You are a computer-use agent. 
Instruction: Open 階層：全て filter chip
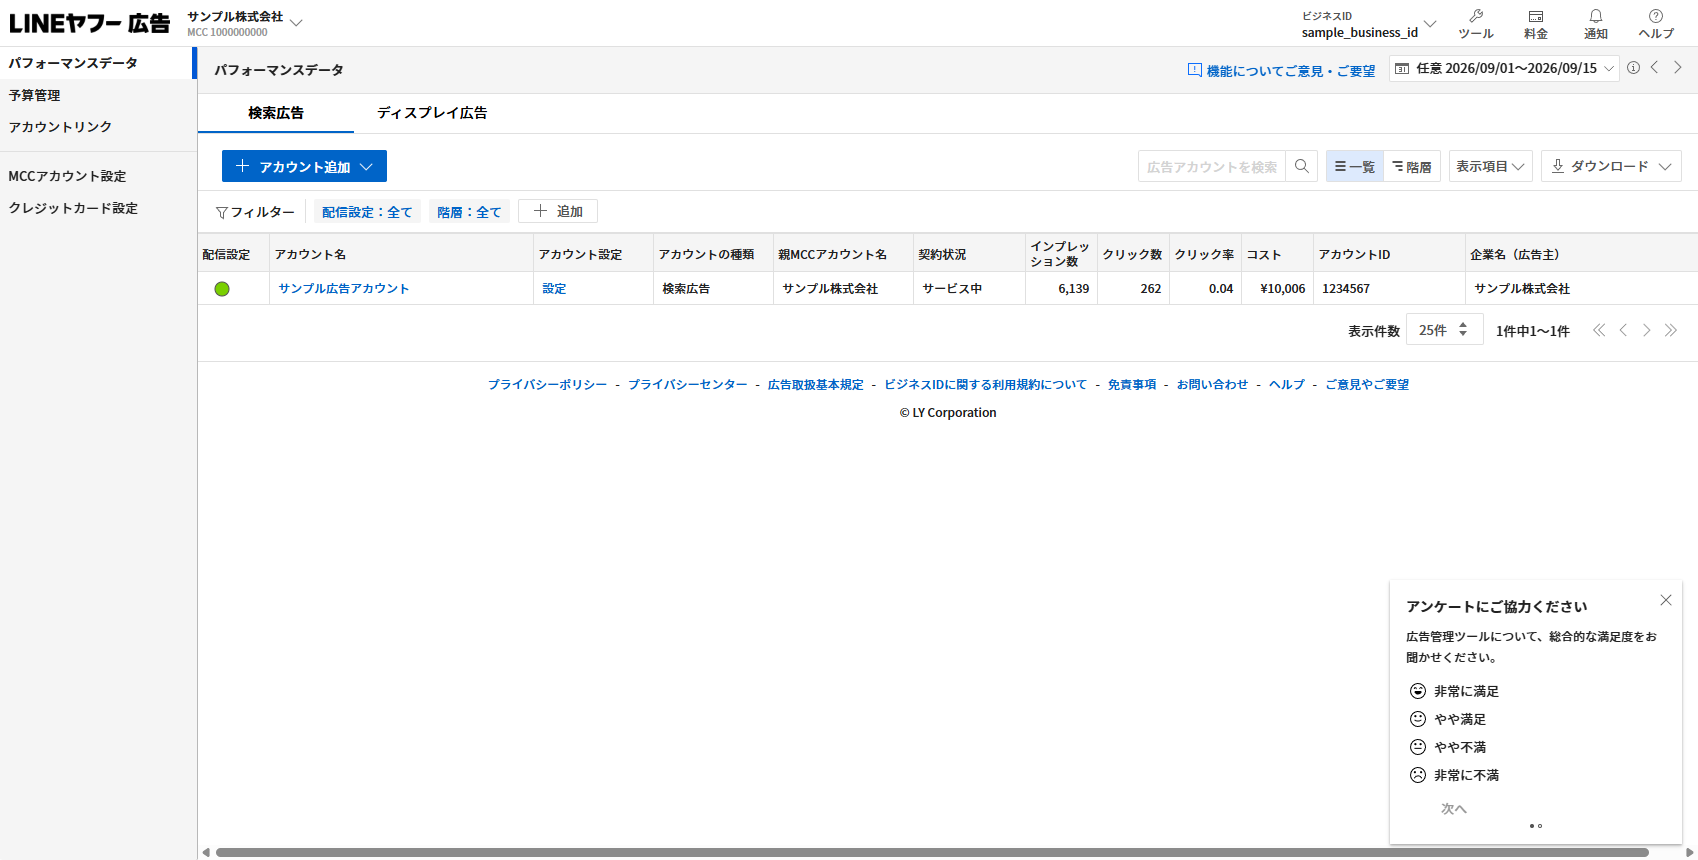point(469,211)
